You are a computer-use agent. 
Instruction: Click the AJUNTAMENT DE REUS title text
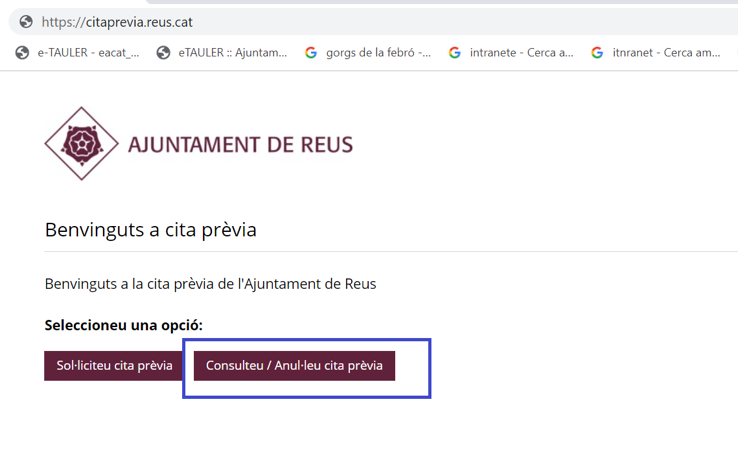pos(241,144)
